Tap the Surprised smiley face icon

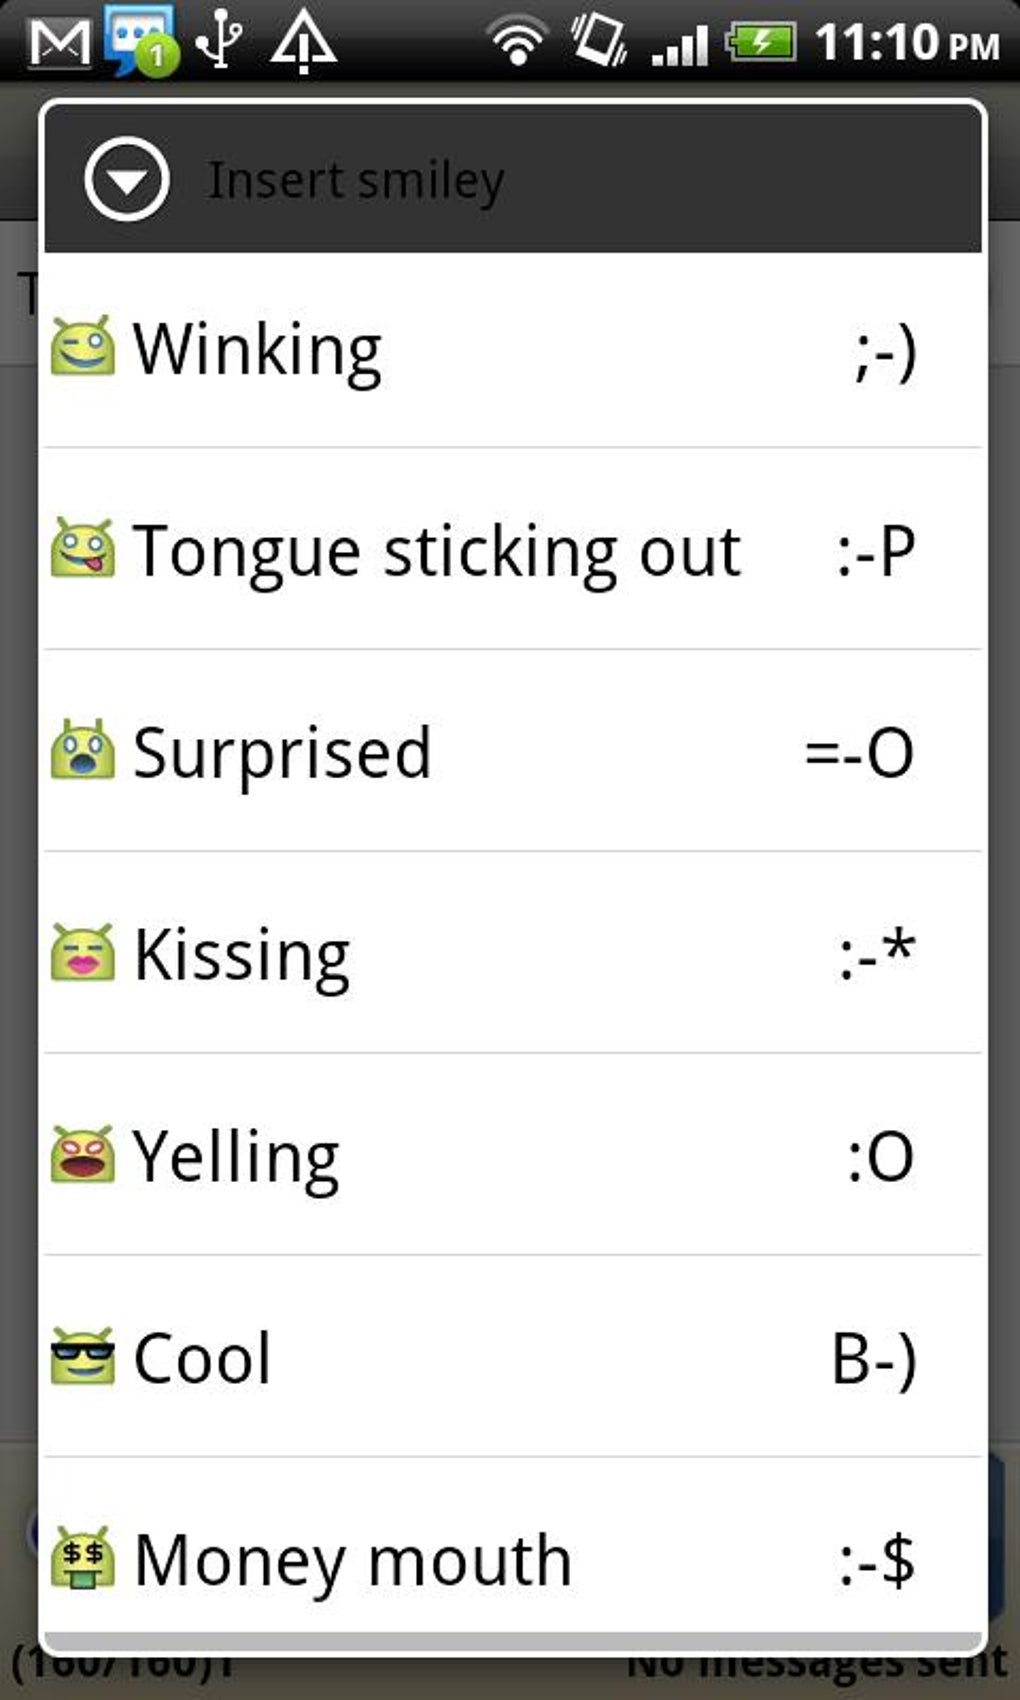[83, 751]
